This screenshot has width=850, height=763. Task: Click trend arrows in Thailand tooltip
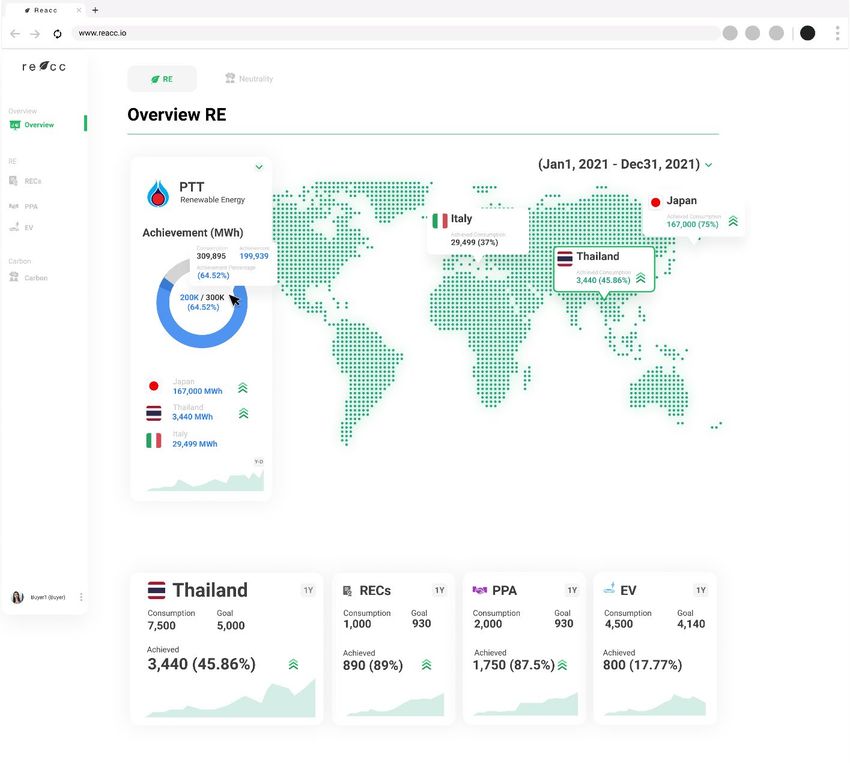coord(640,278)
